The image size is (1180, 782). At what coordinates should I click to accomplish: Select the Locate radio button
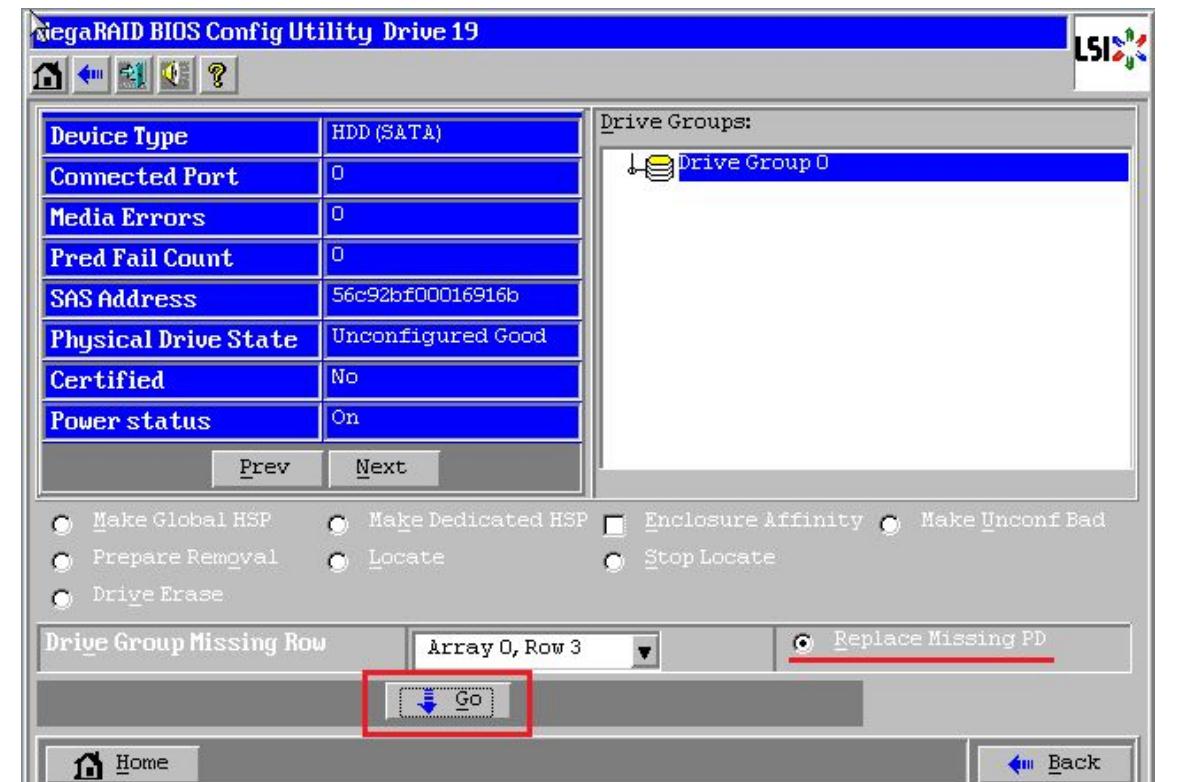[339, 561]
